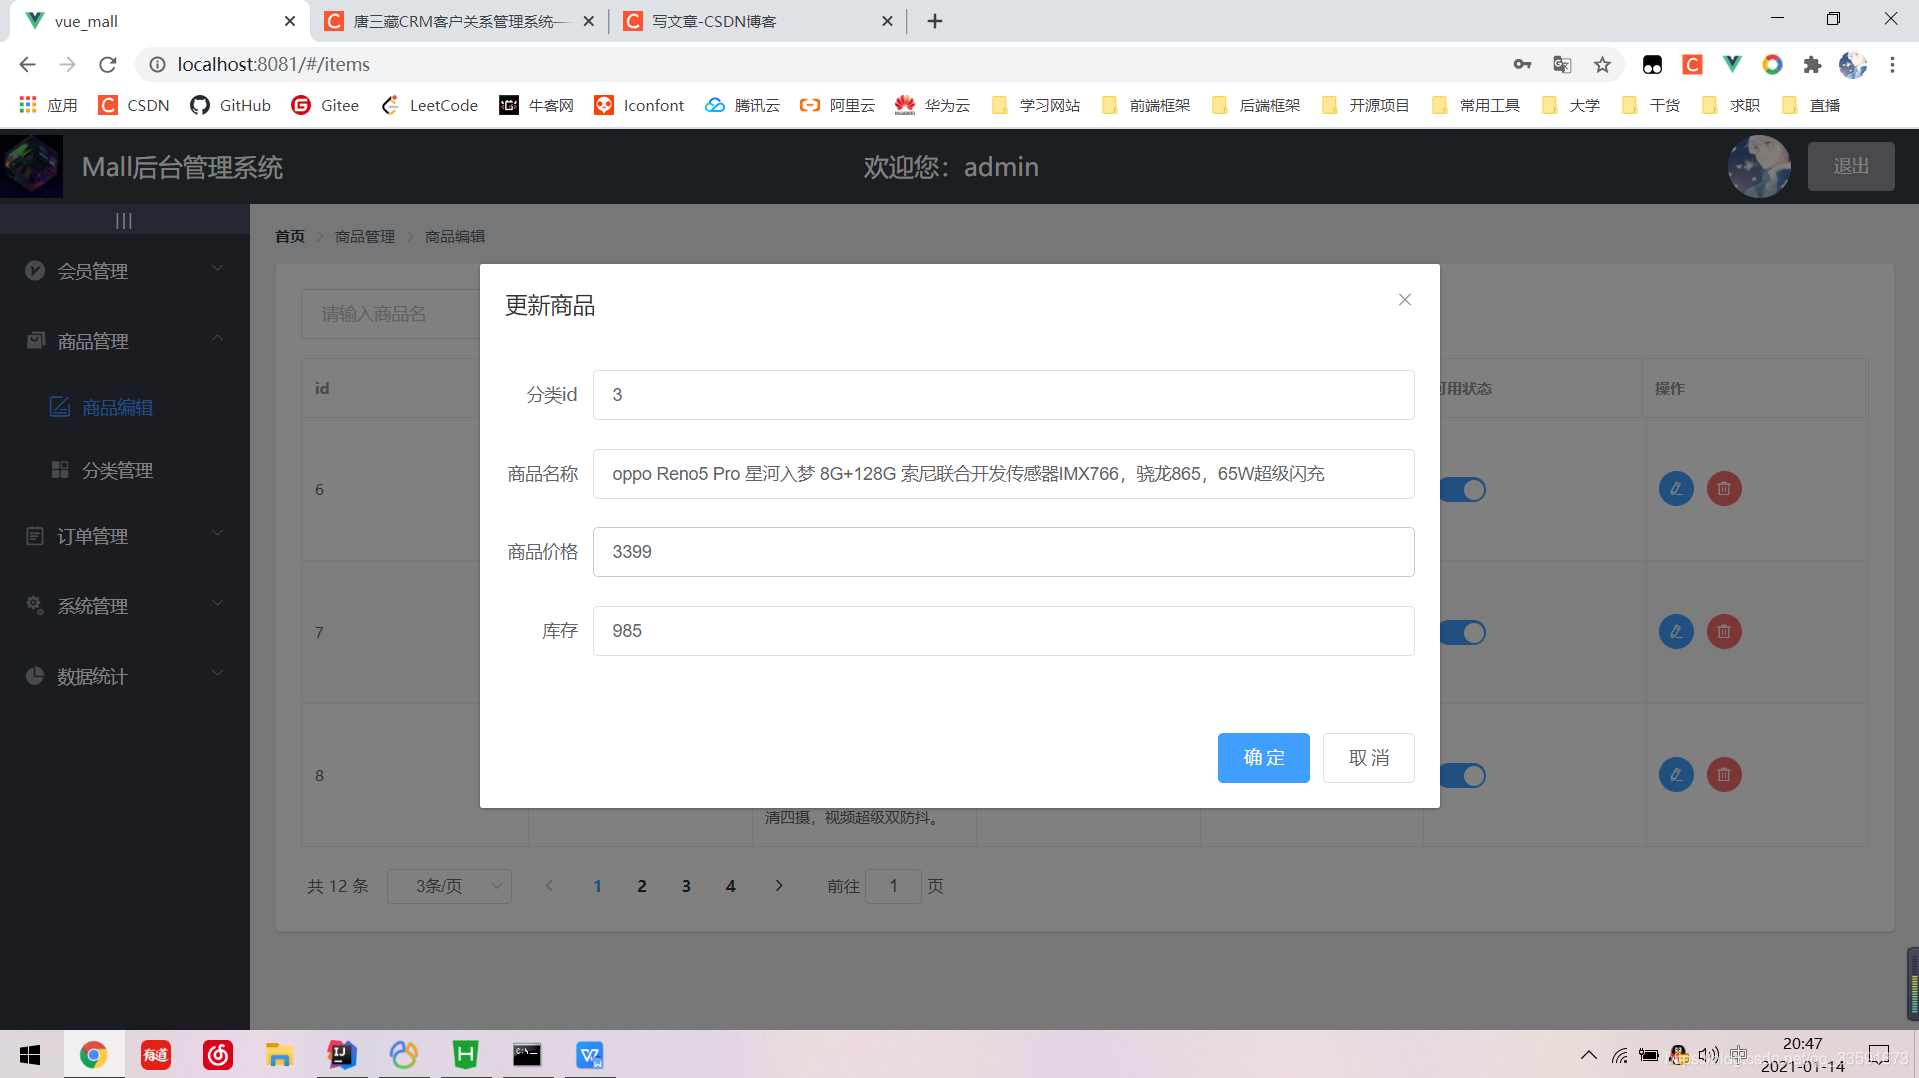Open Windows Start menu

point(30,1055)
